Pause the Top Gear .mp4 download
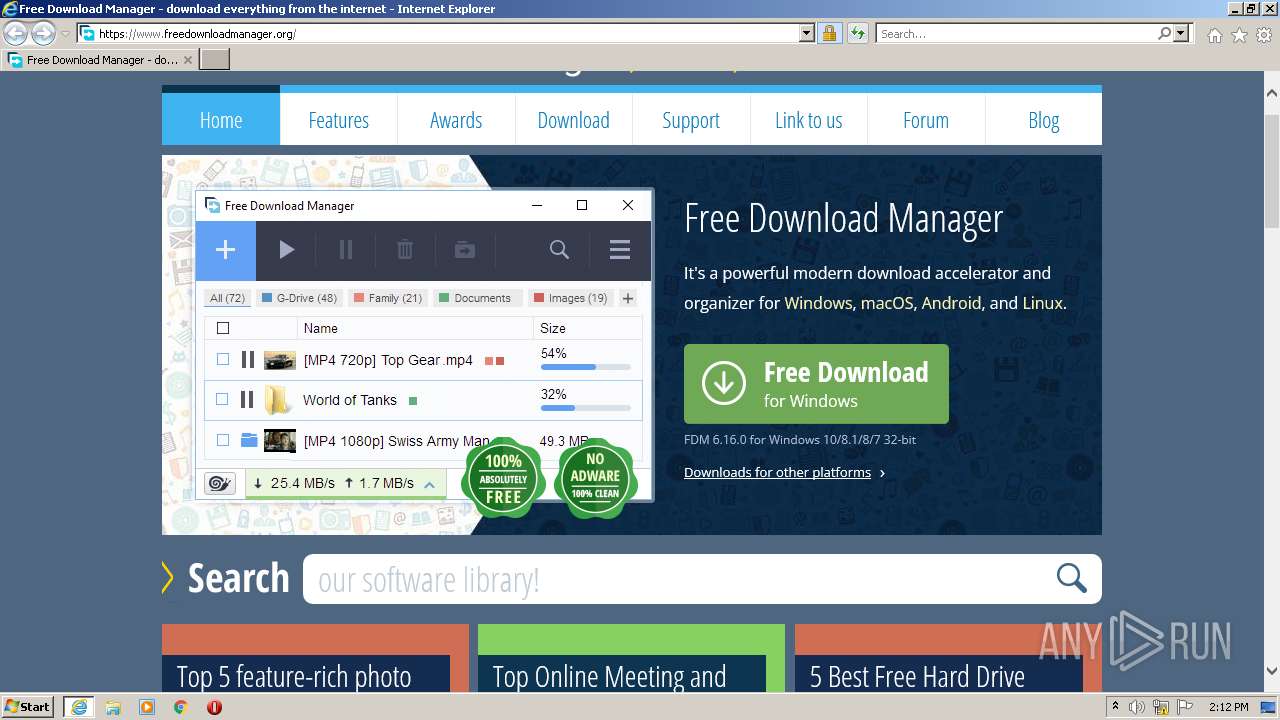The image size is (1280, 720). coord(247,359)
